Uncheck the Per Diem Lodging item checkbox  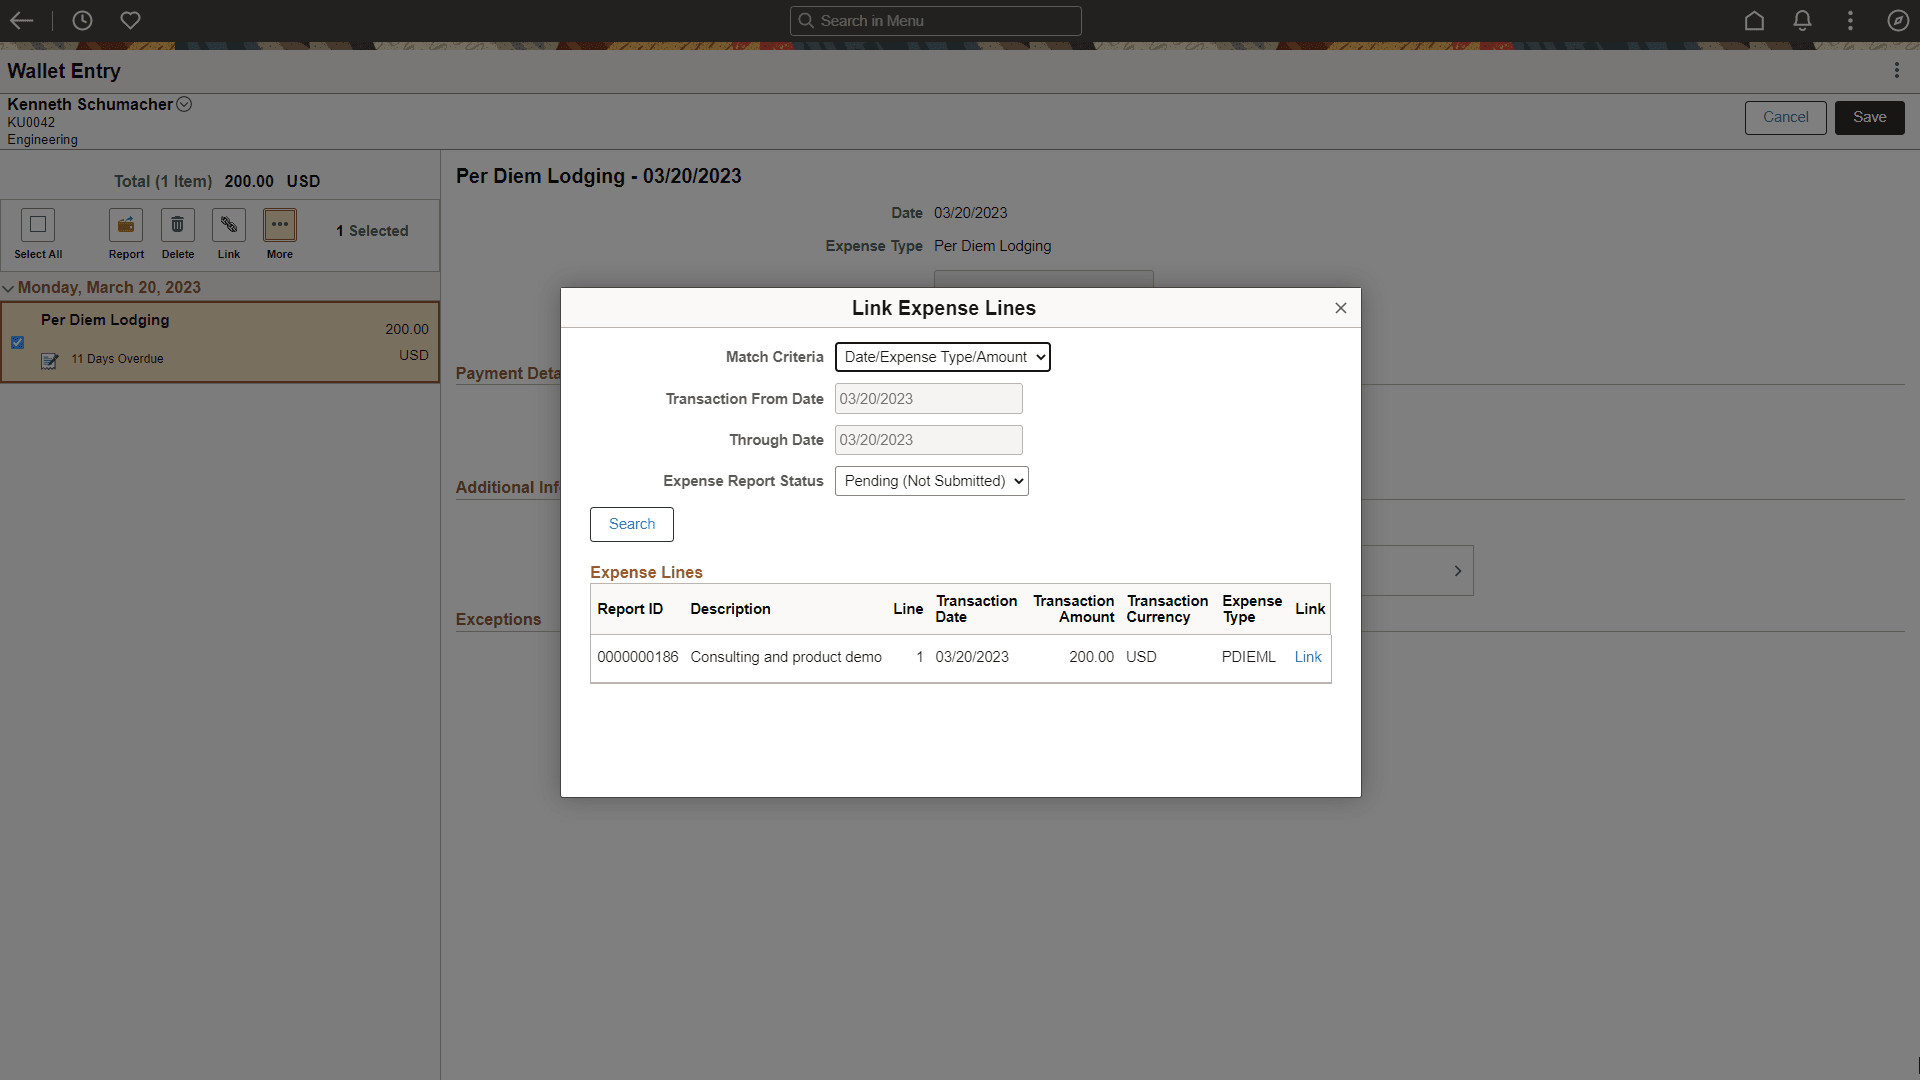(18, 342)
